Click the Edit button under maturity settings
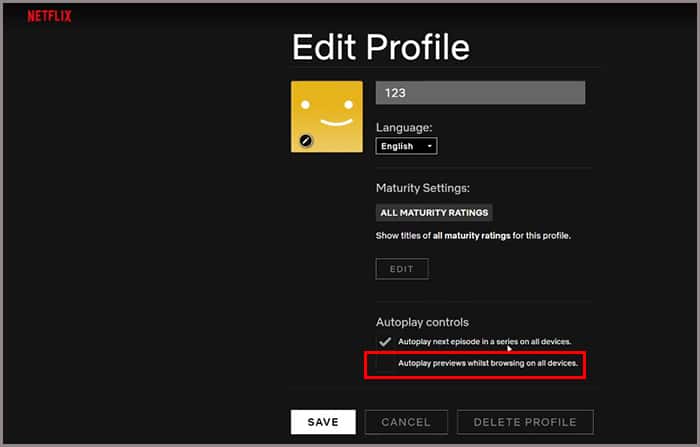Viewport: 700px width, 447px height. 402,269
